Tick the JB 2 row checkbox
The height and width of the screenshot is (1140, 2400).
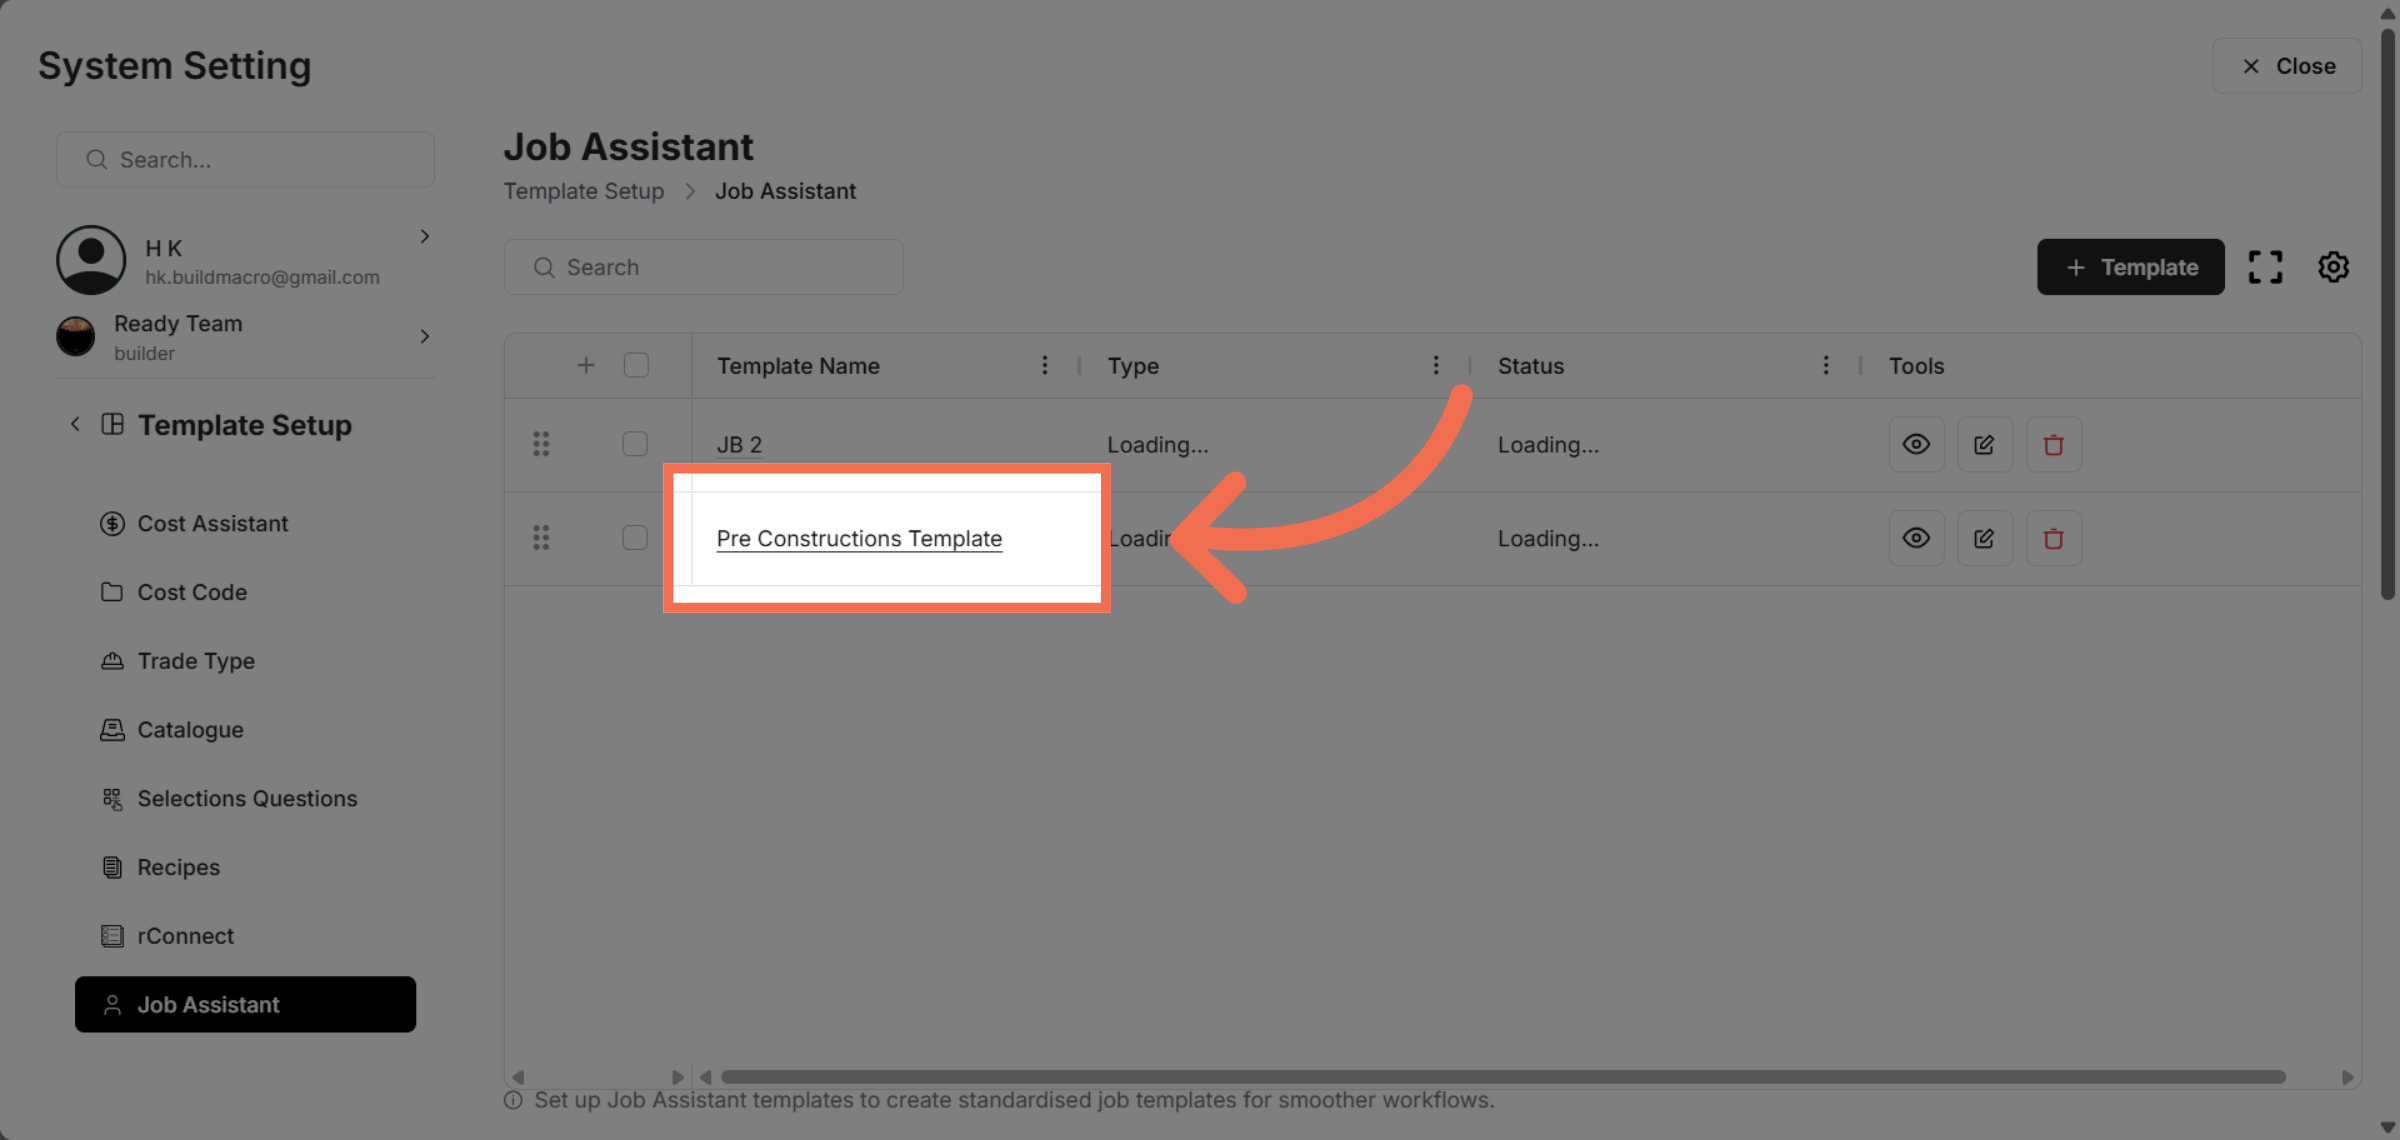coord(635,444)
